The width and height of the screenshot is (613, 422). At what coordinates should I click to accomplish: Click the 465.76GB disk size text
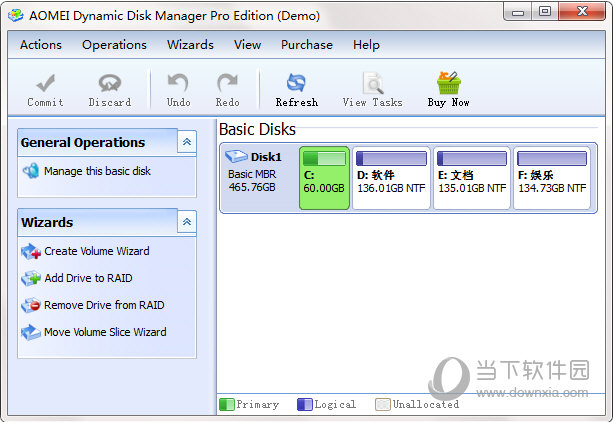[252, 187]
